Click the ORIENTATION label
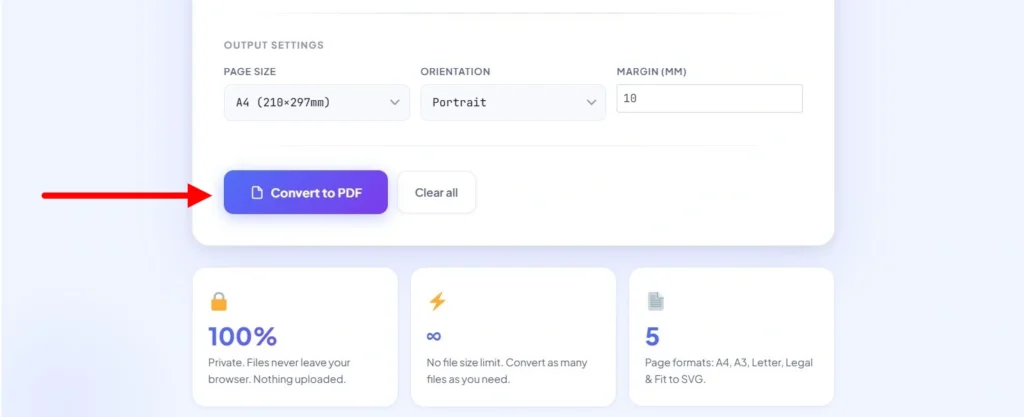This screenshot has height=417, width=1024. (455, 72)
